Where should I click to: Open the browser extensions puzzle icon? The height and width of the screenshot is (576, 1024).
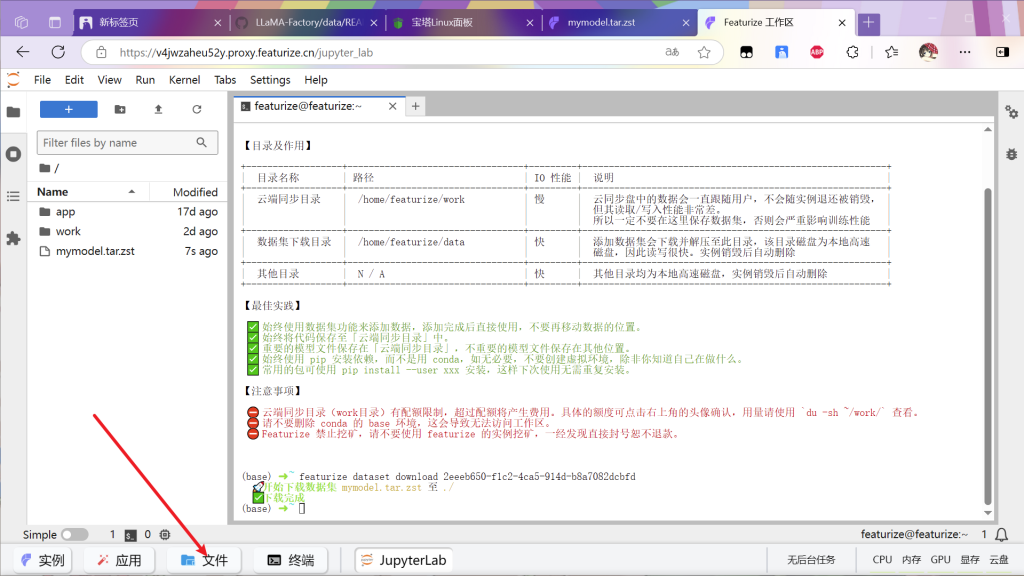852,52
